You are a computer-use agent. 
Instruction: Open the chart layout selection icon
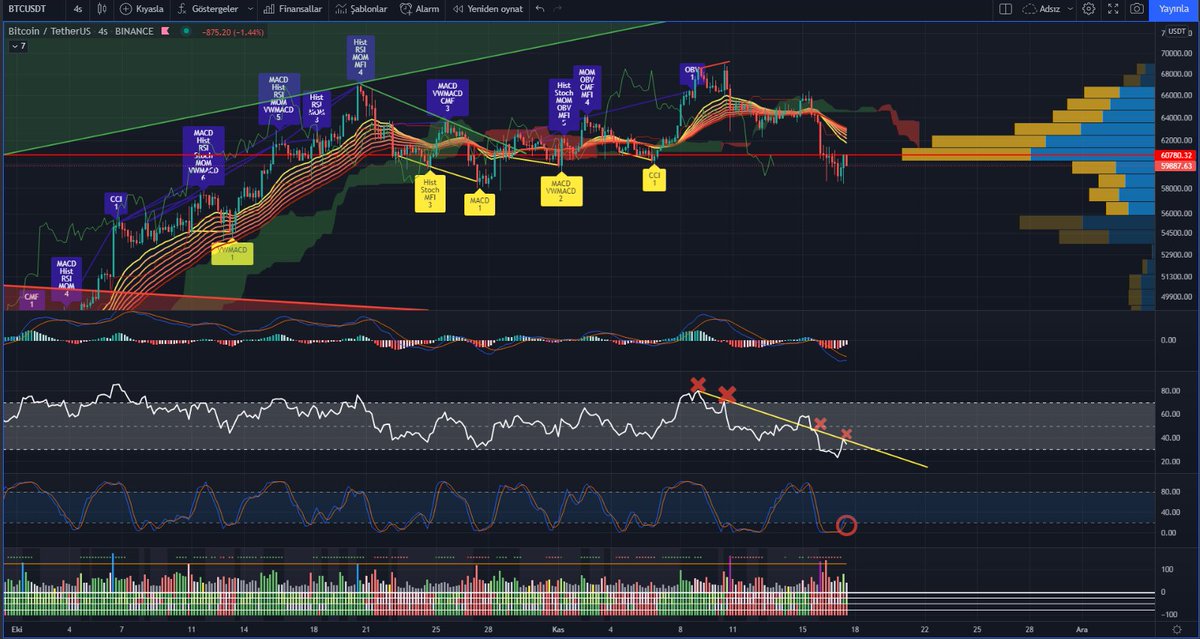tap(1005, 9)
